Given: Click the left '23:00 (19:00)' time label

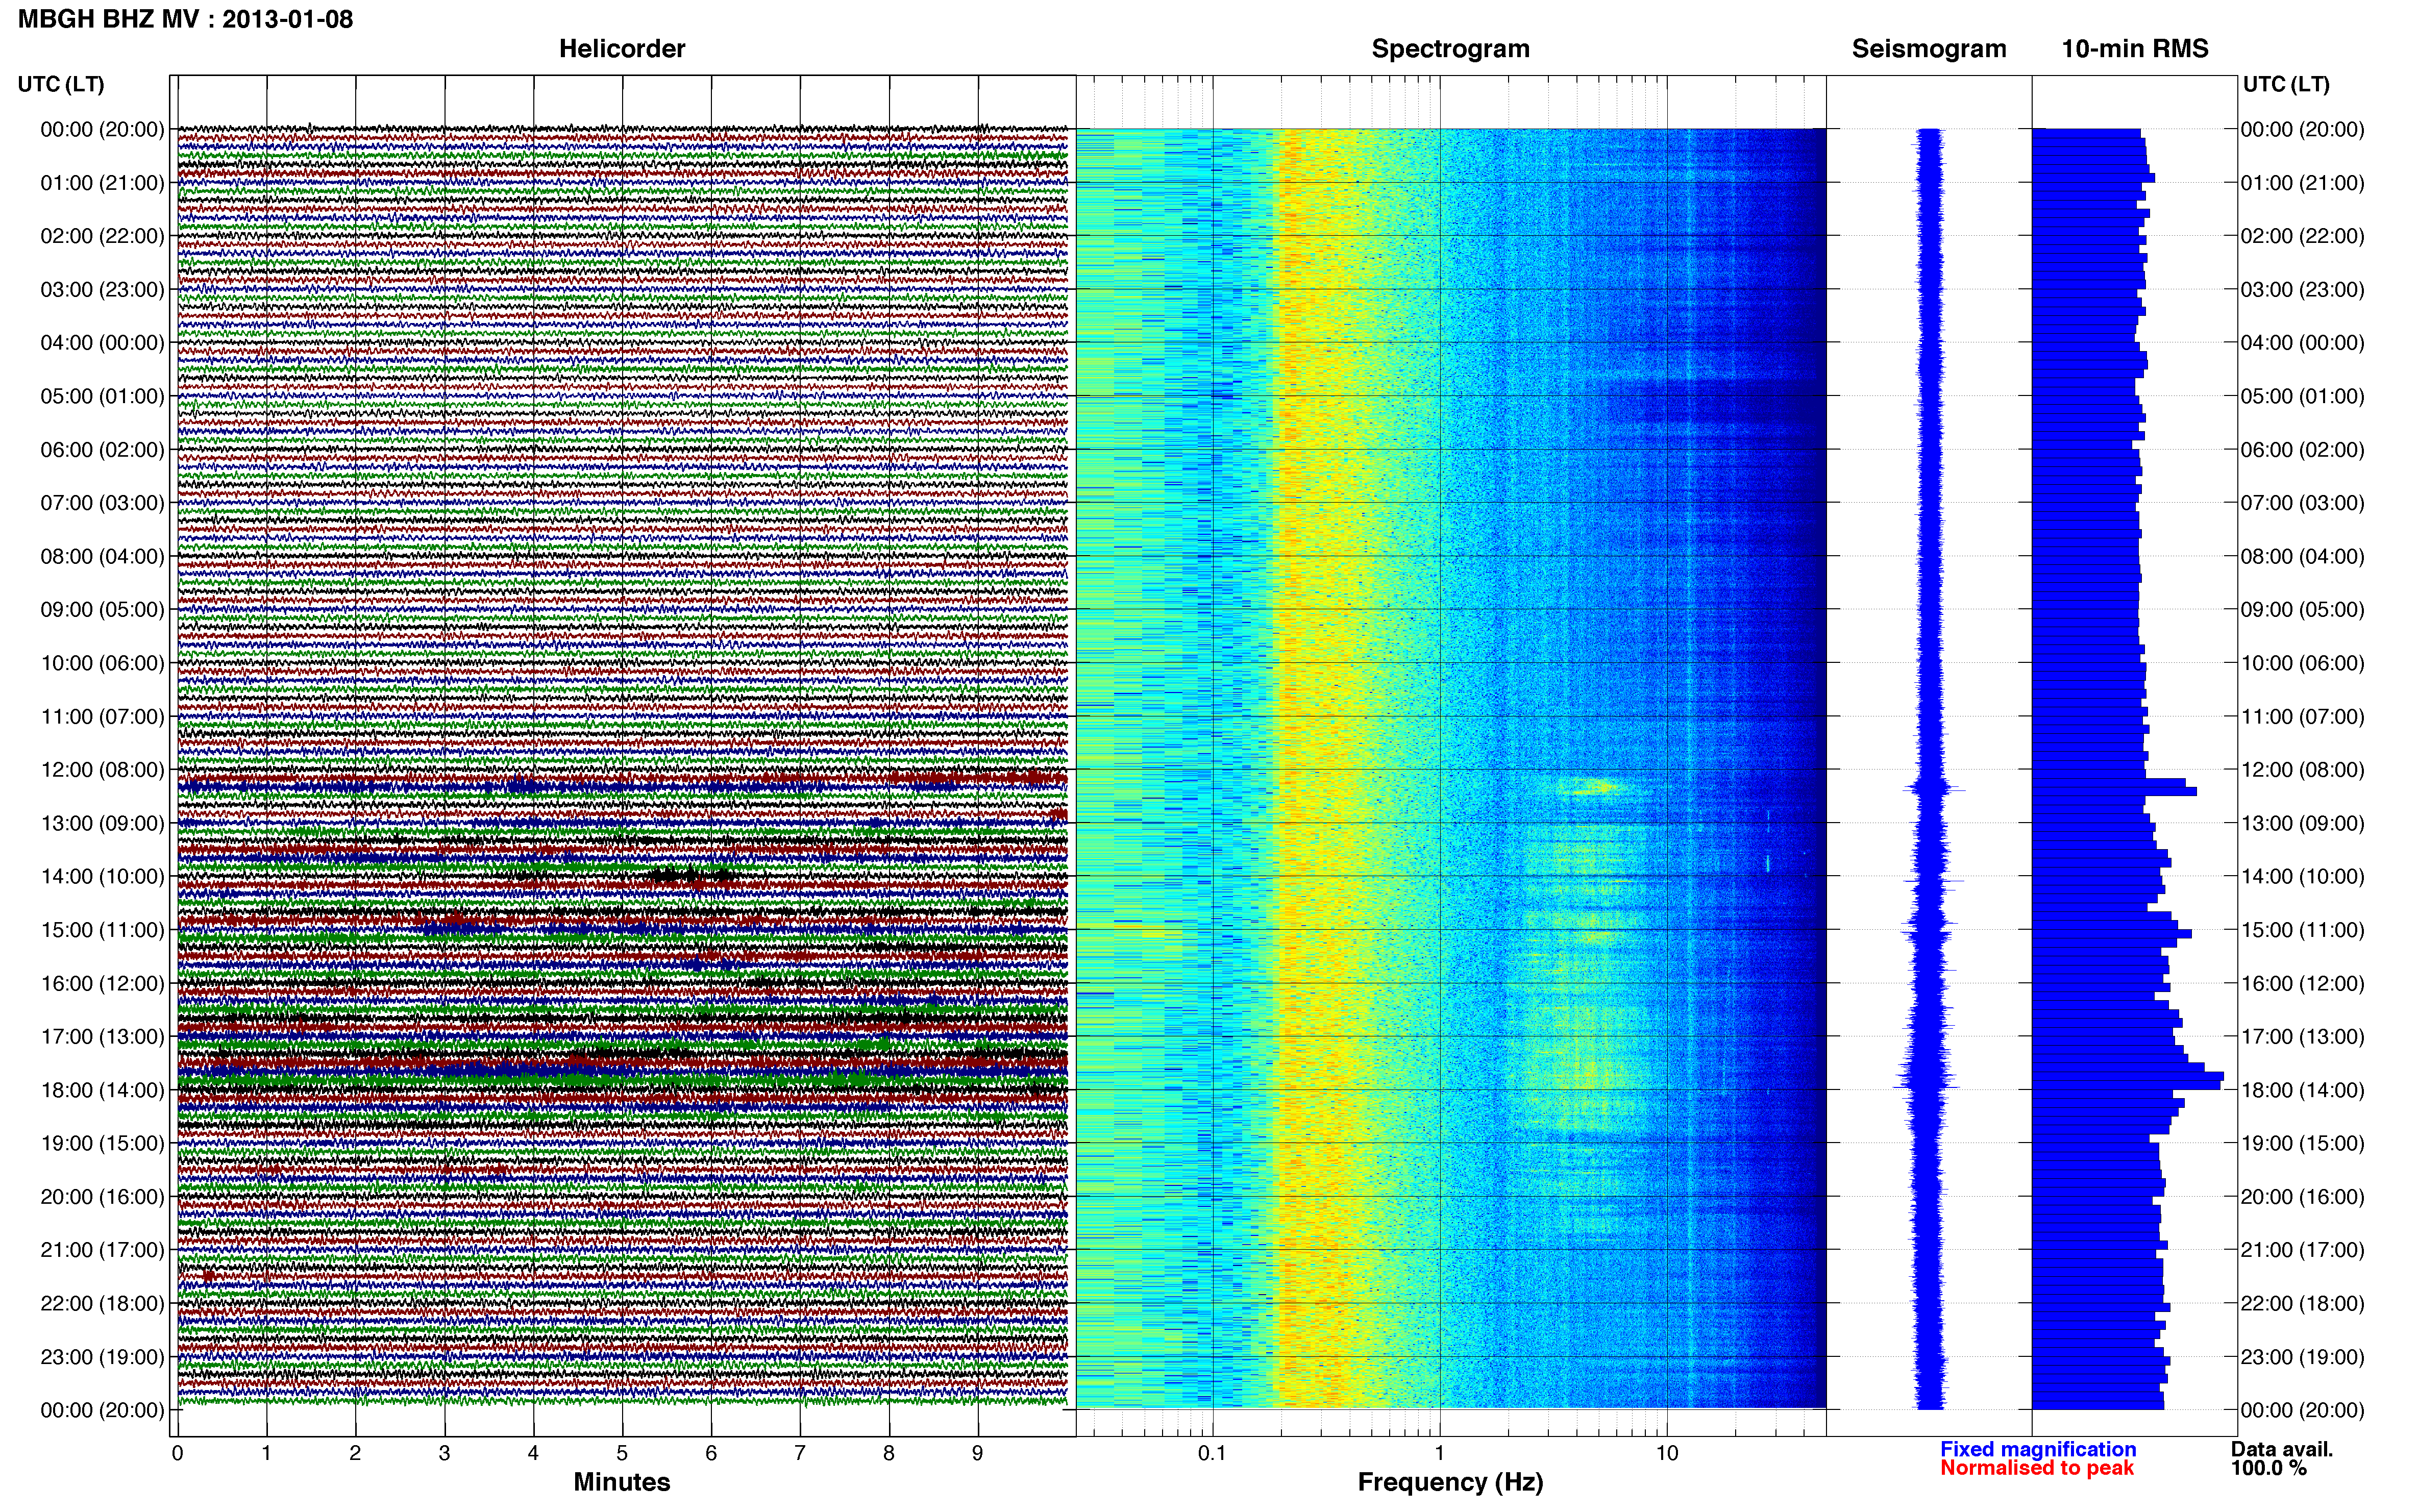Looking at the screenshot, I should 102,1357.
